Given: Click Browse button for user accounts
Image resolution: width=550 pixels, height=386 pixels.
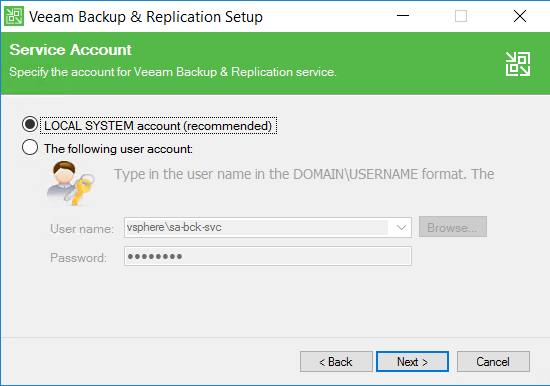Looking at the screenshot, I should point(452,227).
